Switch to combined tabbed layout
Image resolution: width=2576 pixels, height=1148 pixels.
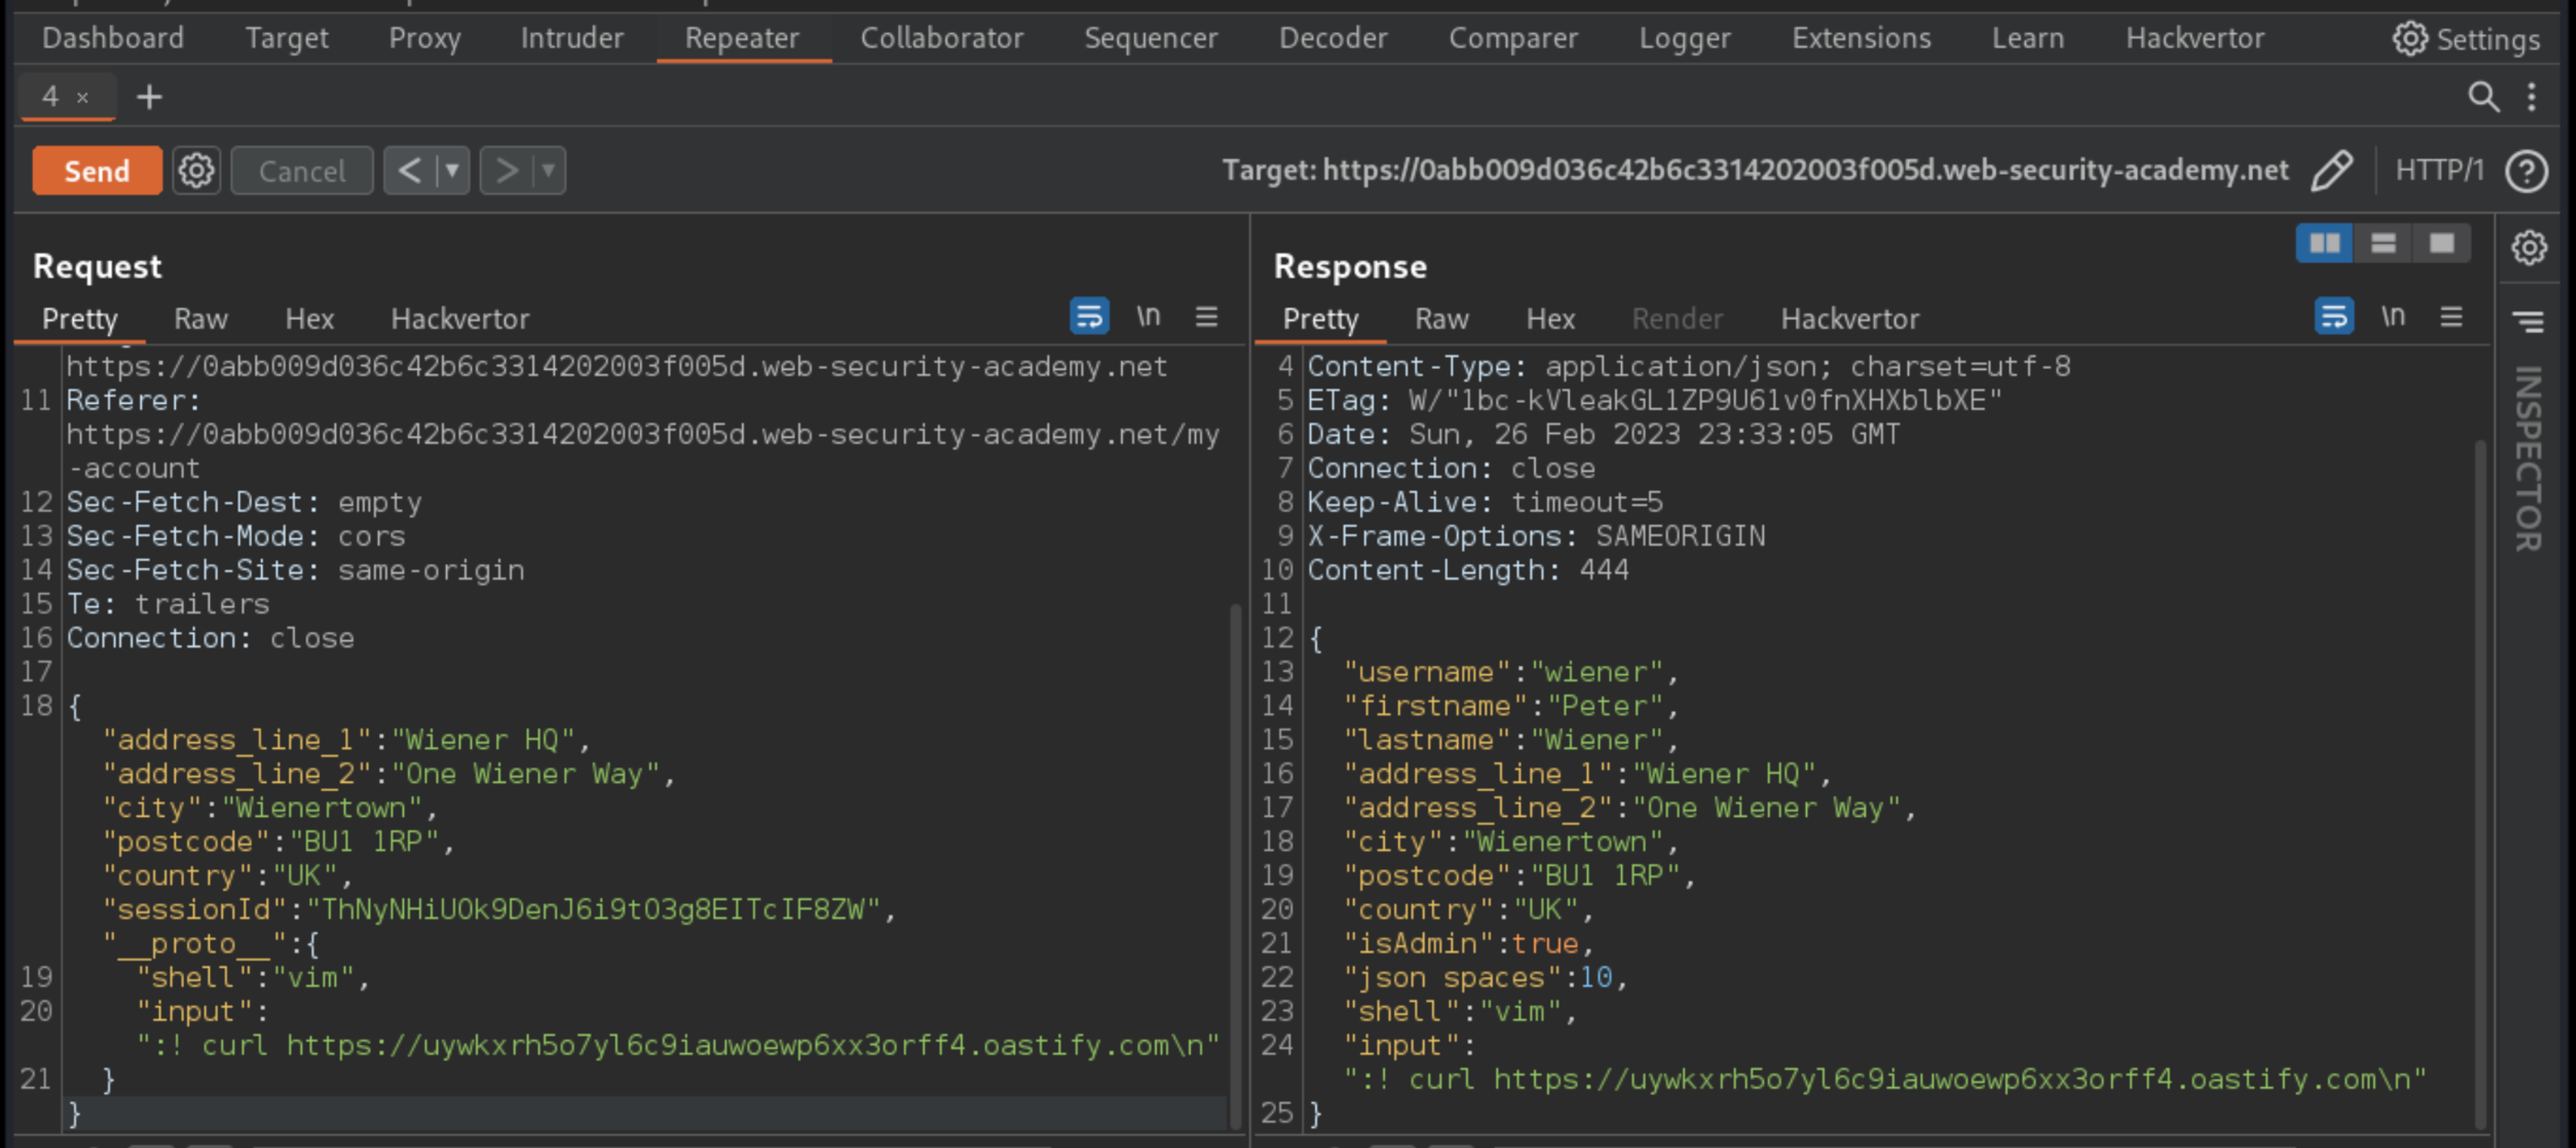pos(2442,244)
